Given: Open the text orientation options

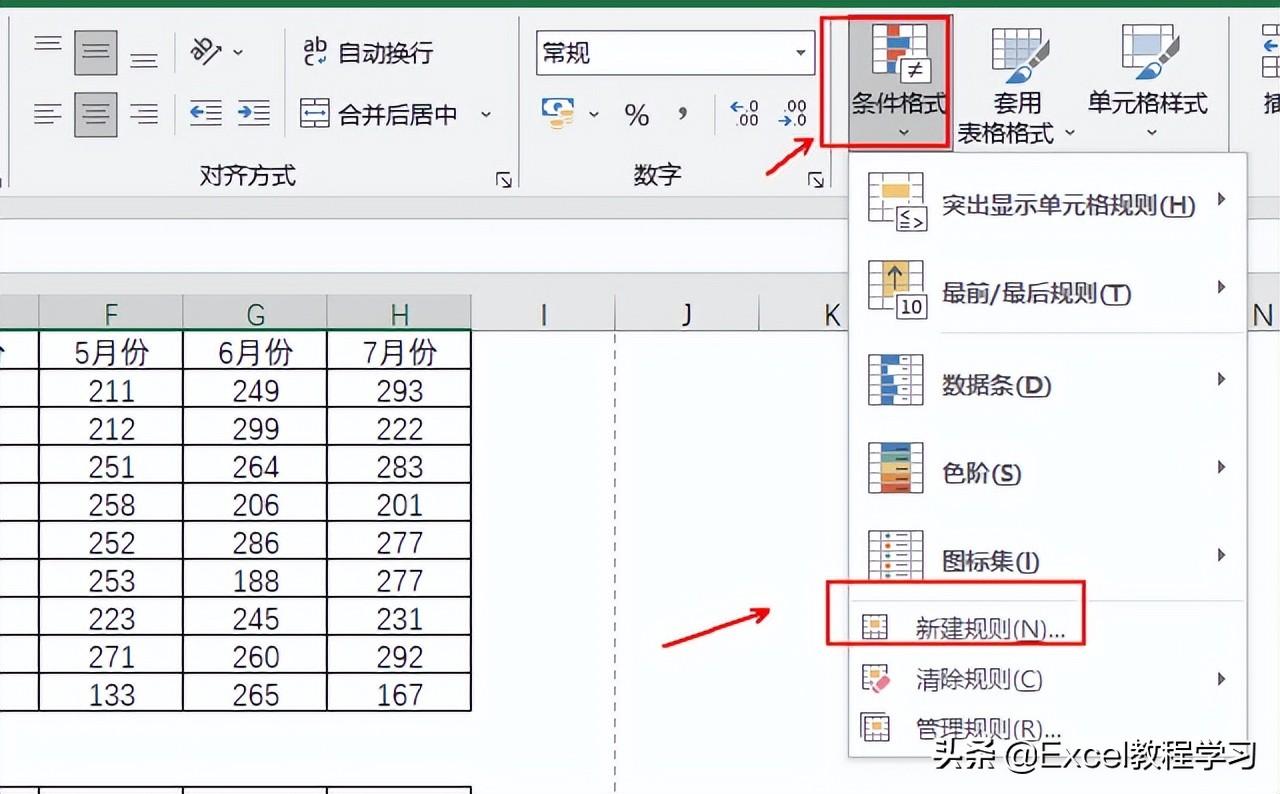Looking at the screenshot, I should 216,52.
